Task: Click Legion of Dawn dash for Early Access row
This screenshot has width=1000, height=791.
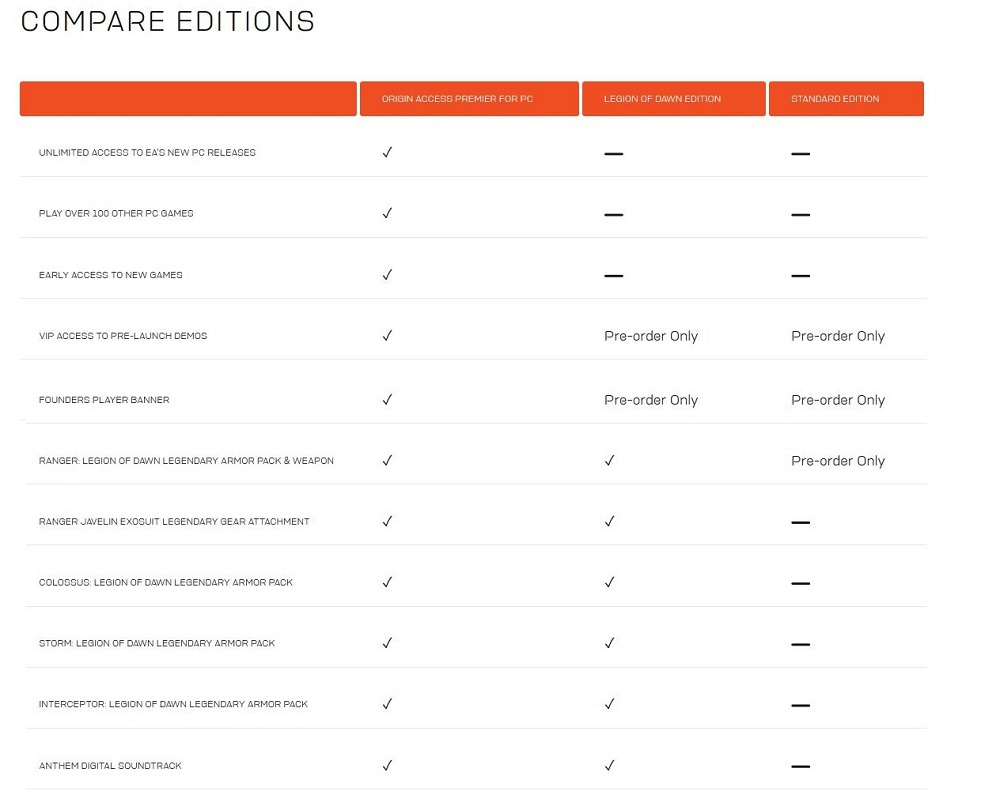Action: (x=613, y=276)
